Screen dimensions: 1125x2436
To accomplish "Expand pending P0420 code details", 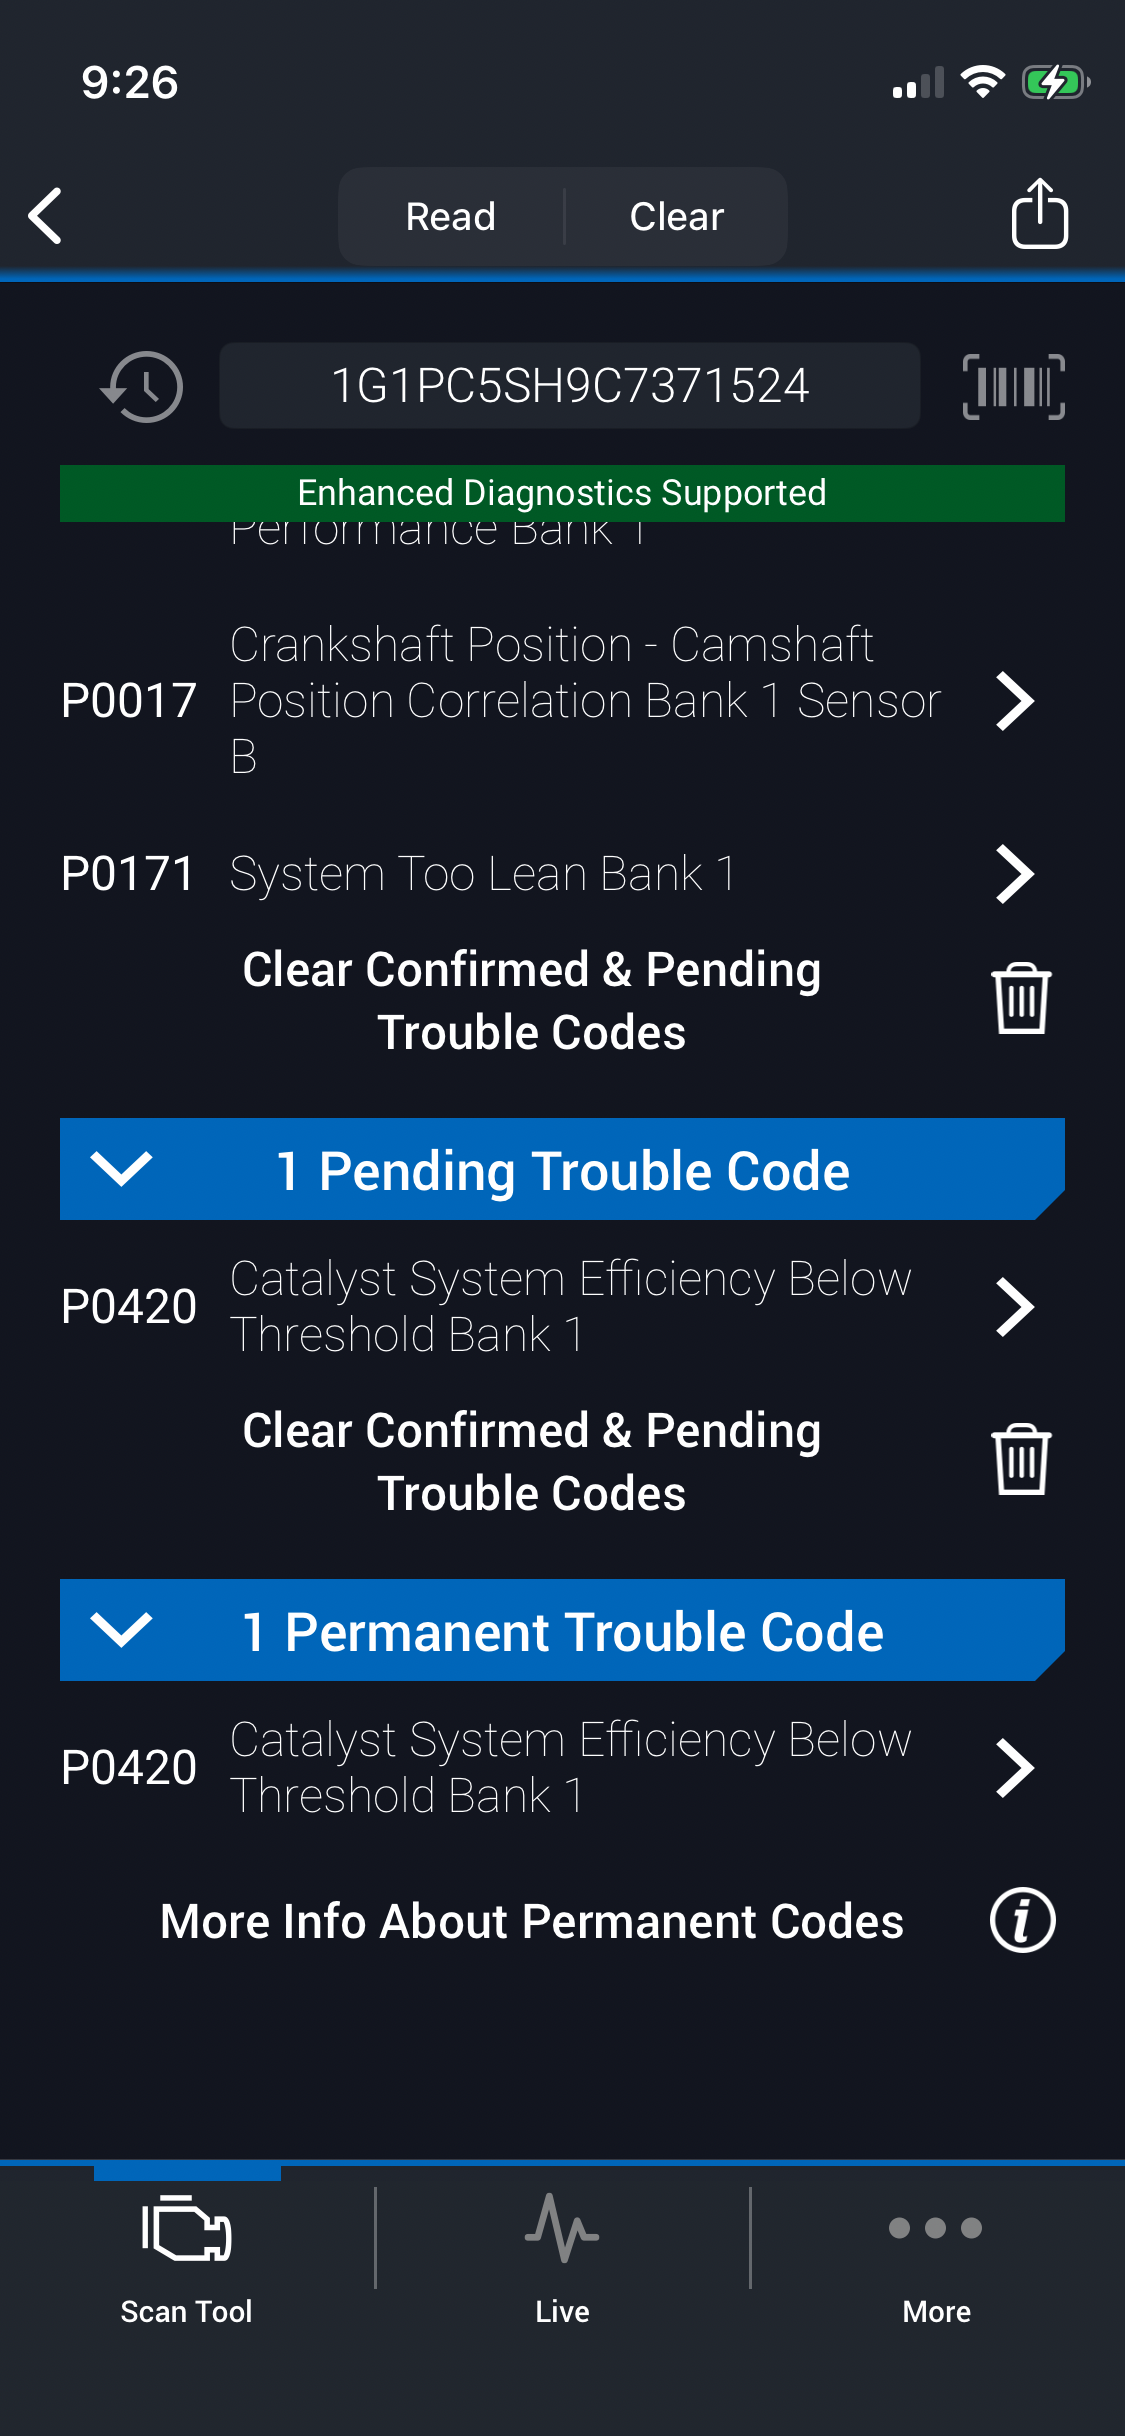I will 1015,1307.
